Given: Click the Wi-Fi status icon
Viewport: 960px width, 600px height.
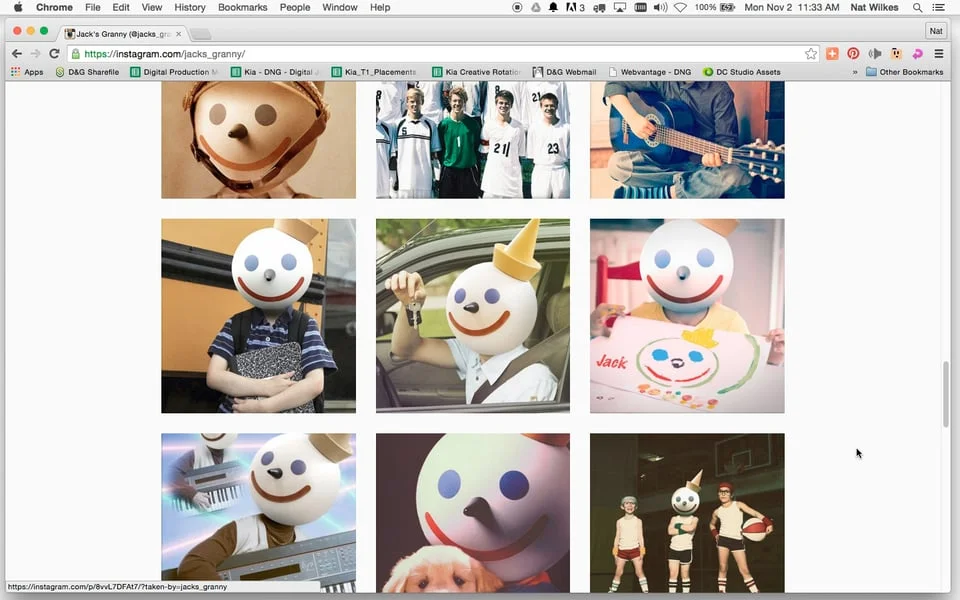Looking at the screenshot, I should pyautogui.click(x=680, y=7).
